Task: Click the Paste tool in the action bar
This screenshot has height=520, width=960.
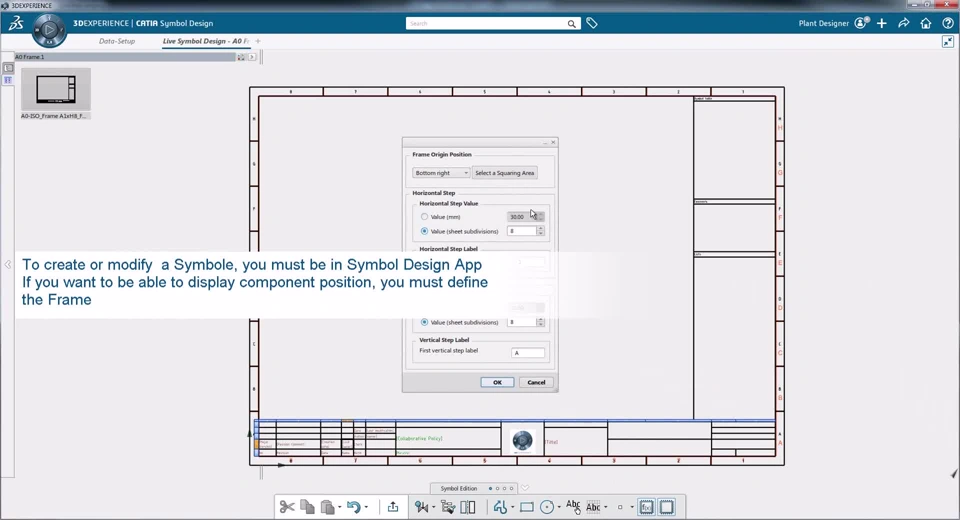Action: click(328, 507)
